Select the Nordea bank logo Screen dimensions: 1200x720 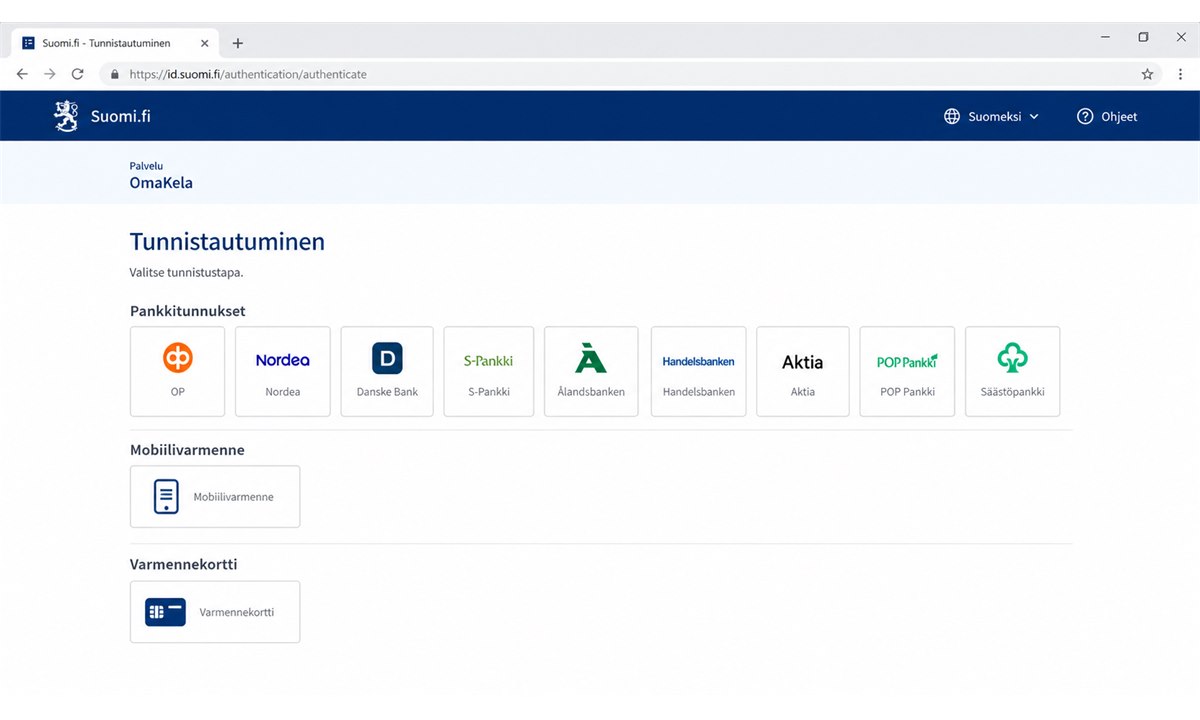(283, 360)
